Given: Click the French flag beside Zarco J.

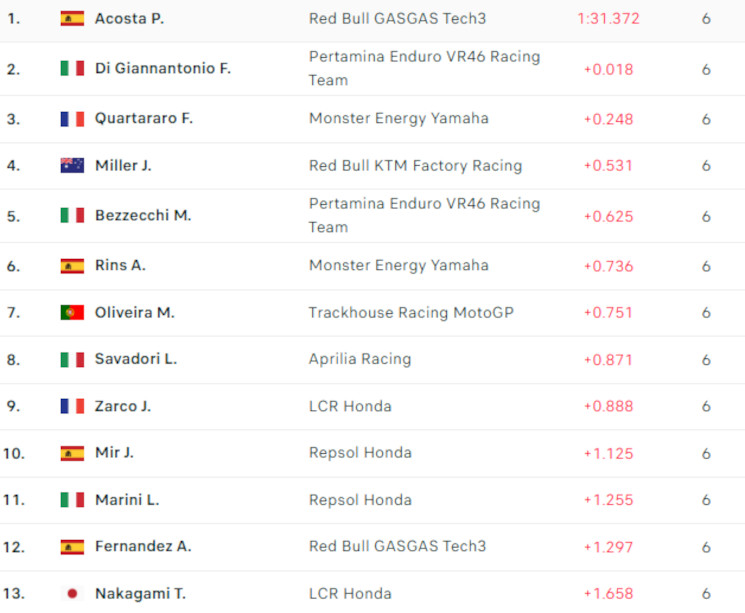Looking at the screenshot, I should pyautogui.click(x=72, y=406).
